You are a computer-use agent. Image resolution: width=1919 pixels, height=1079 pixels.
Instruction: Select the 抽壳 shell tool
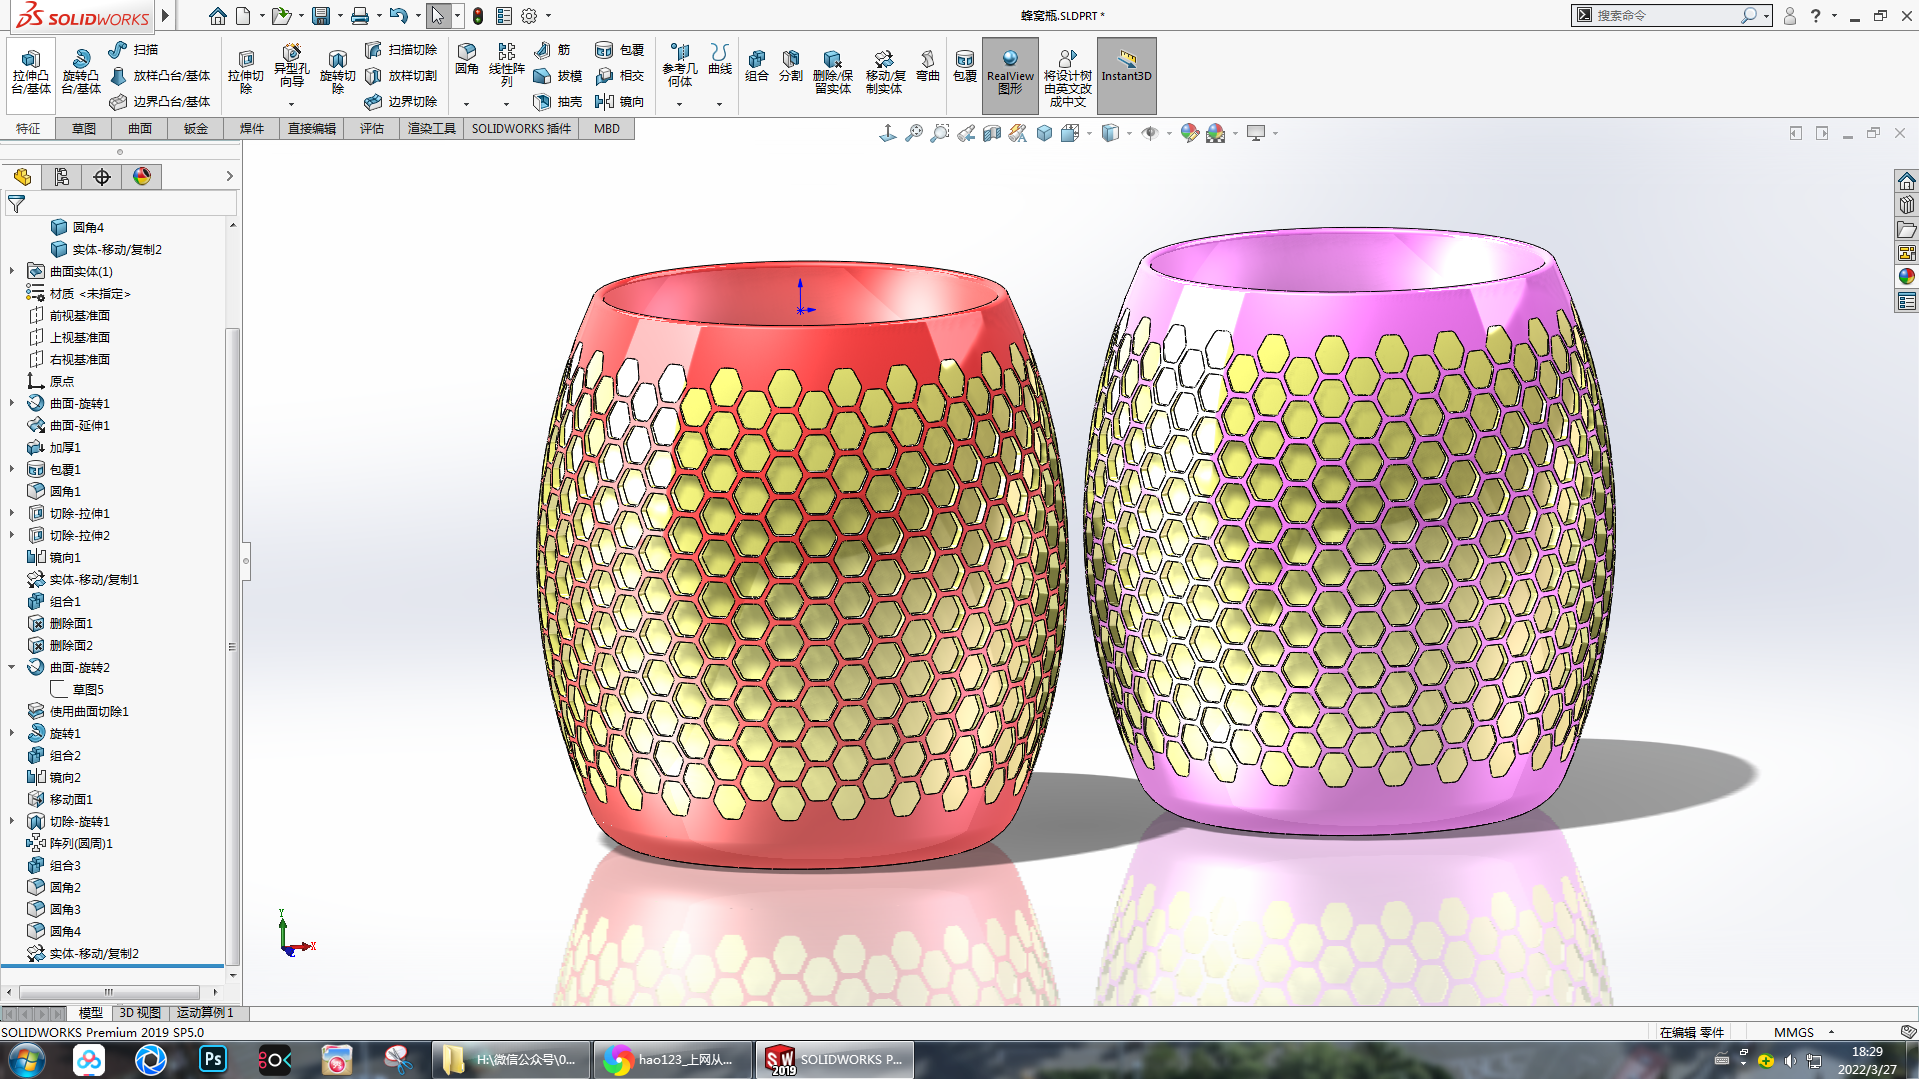click(557, 101)
